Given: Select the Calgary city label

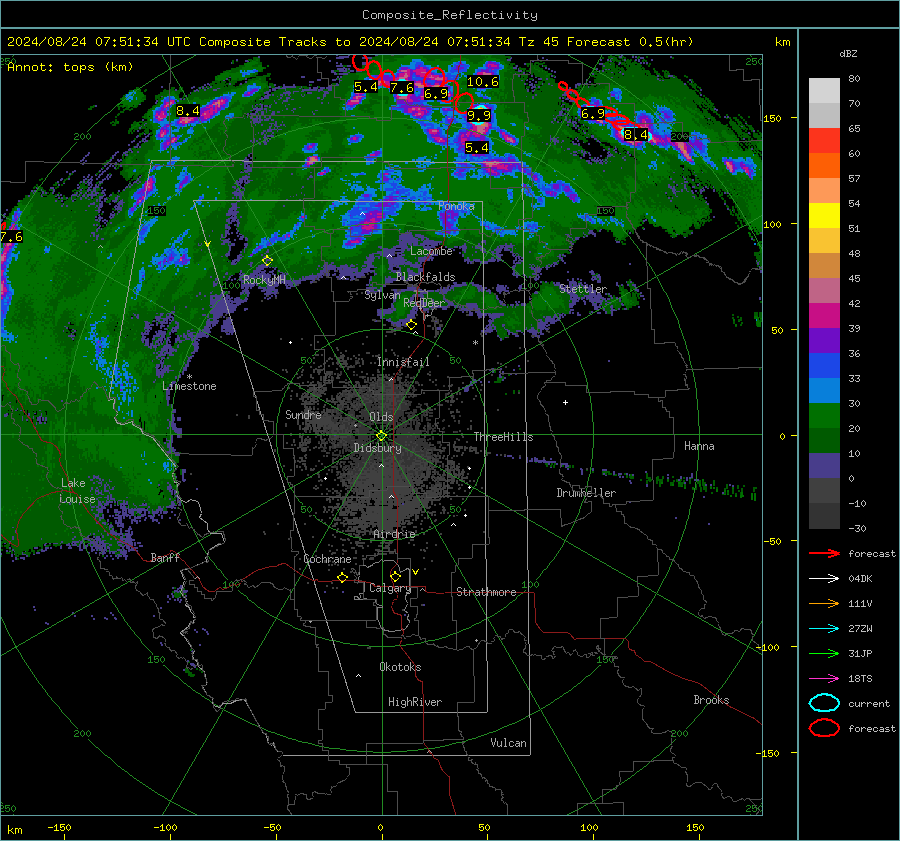Looking at the screenshot, I should 390,588.
